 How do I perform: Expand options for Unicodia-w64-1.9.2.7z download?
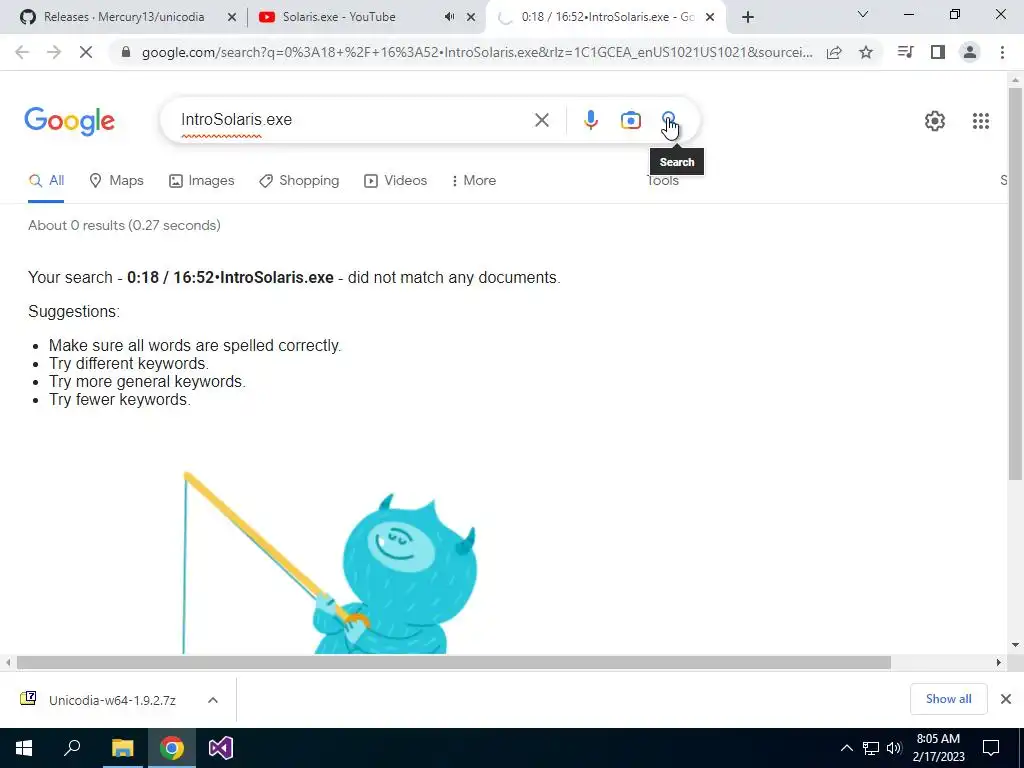212,700
